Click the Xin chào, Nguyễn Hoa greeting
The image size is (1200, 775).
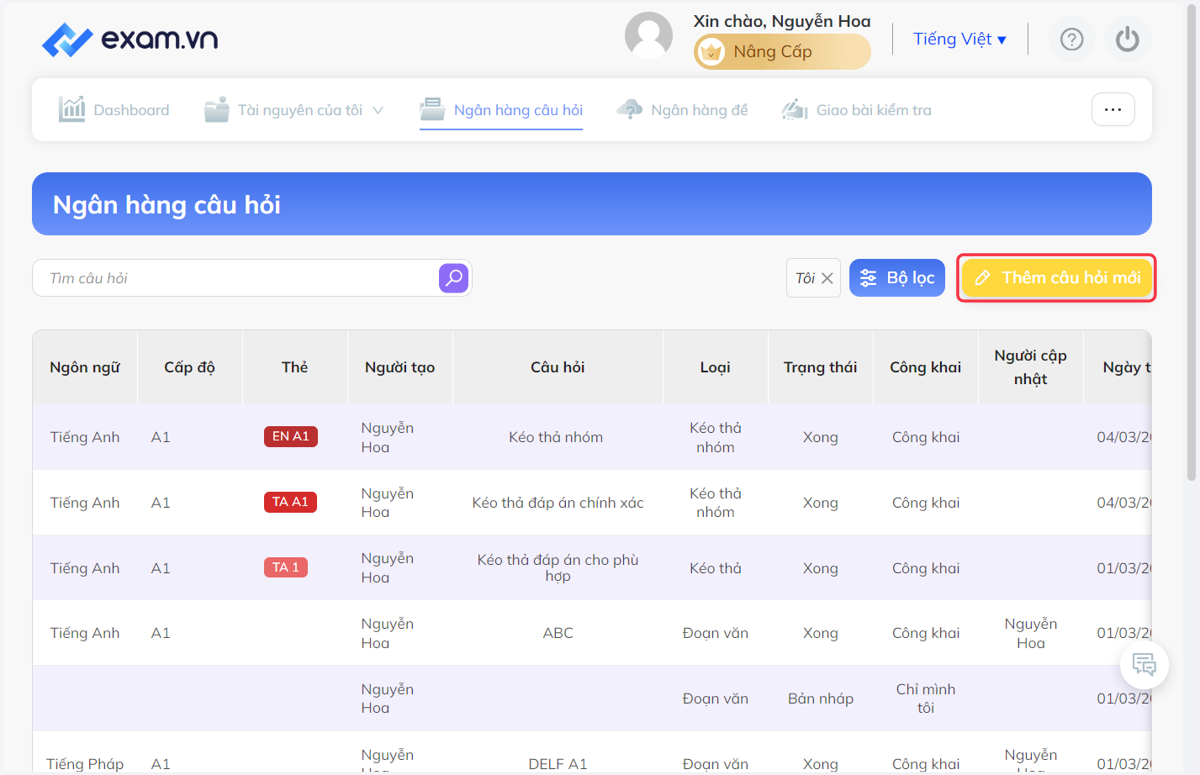[x=782, y=21]
